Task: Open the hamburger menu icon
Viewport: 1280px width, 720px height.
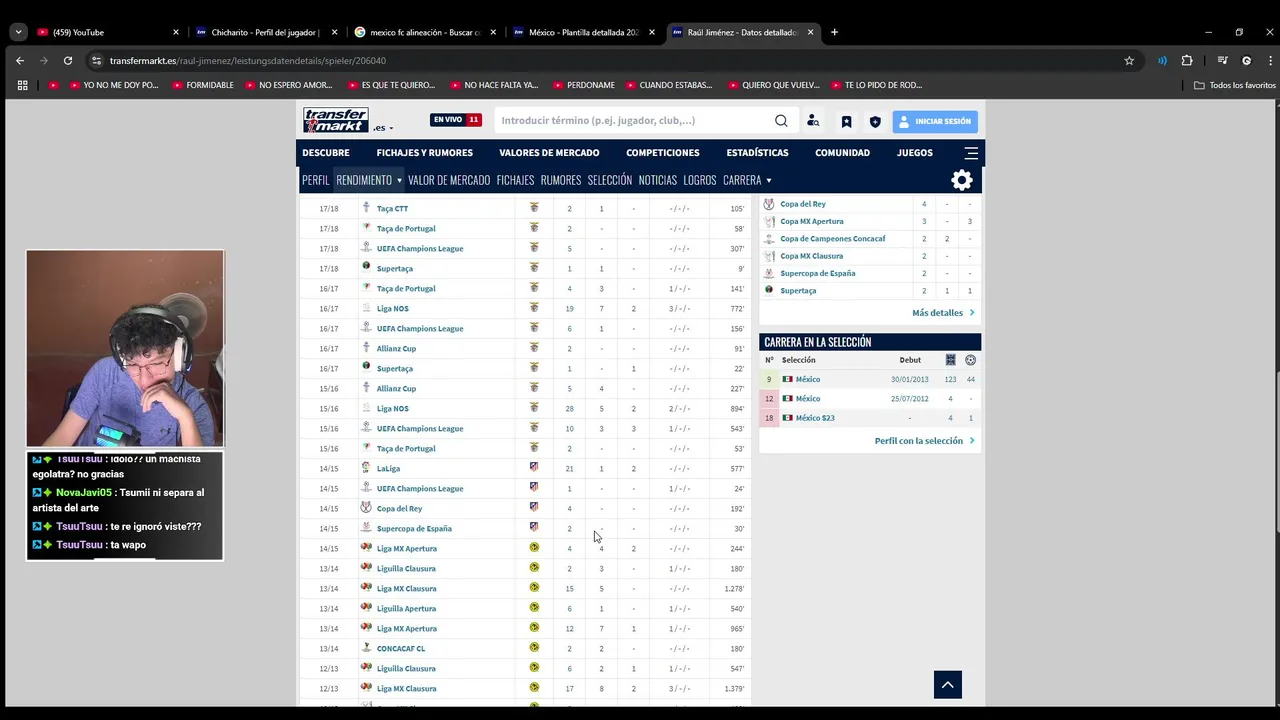Action: point(971,153)
